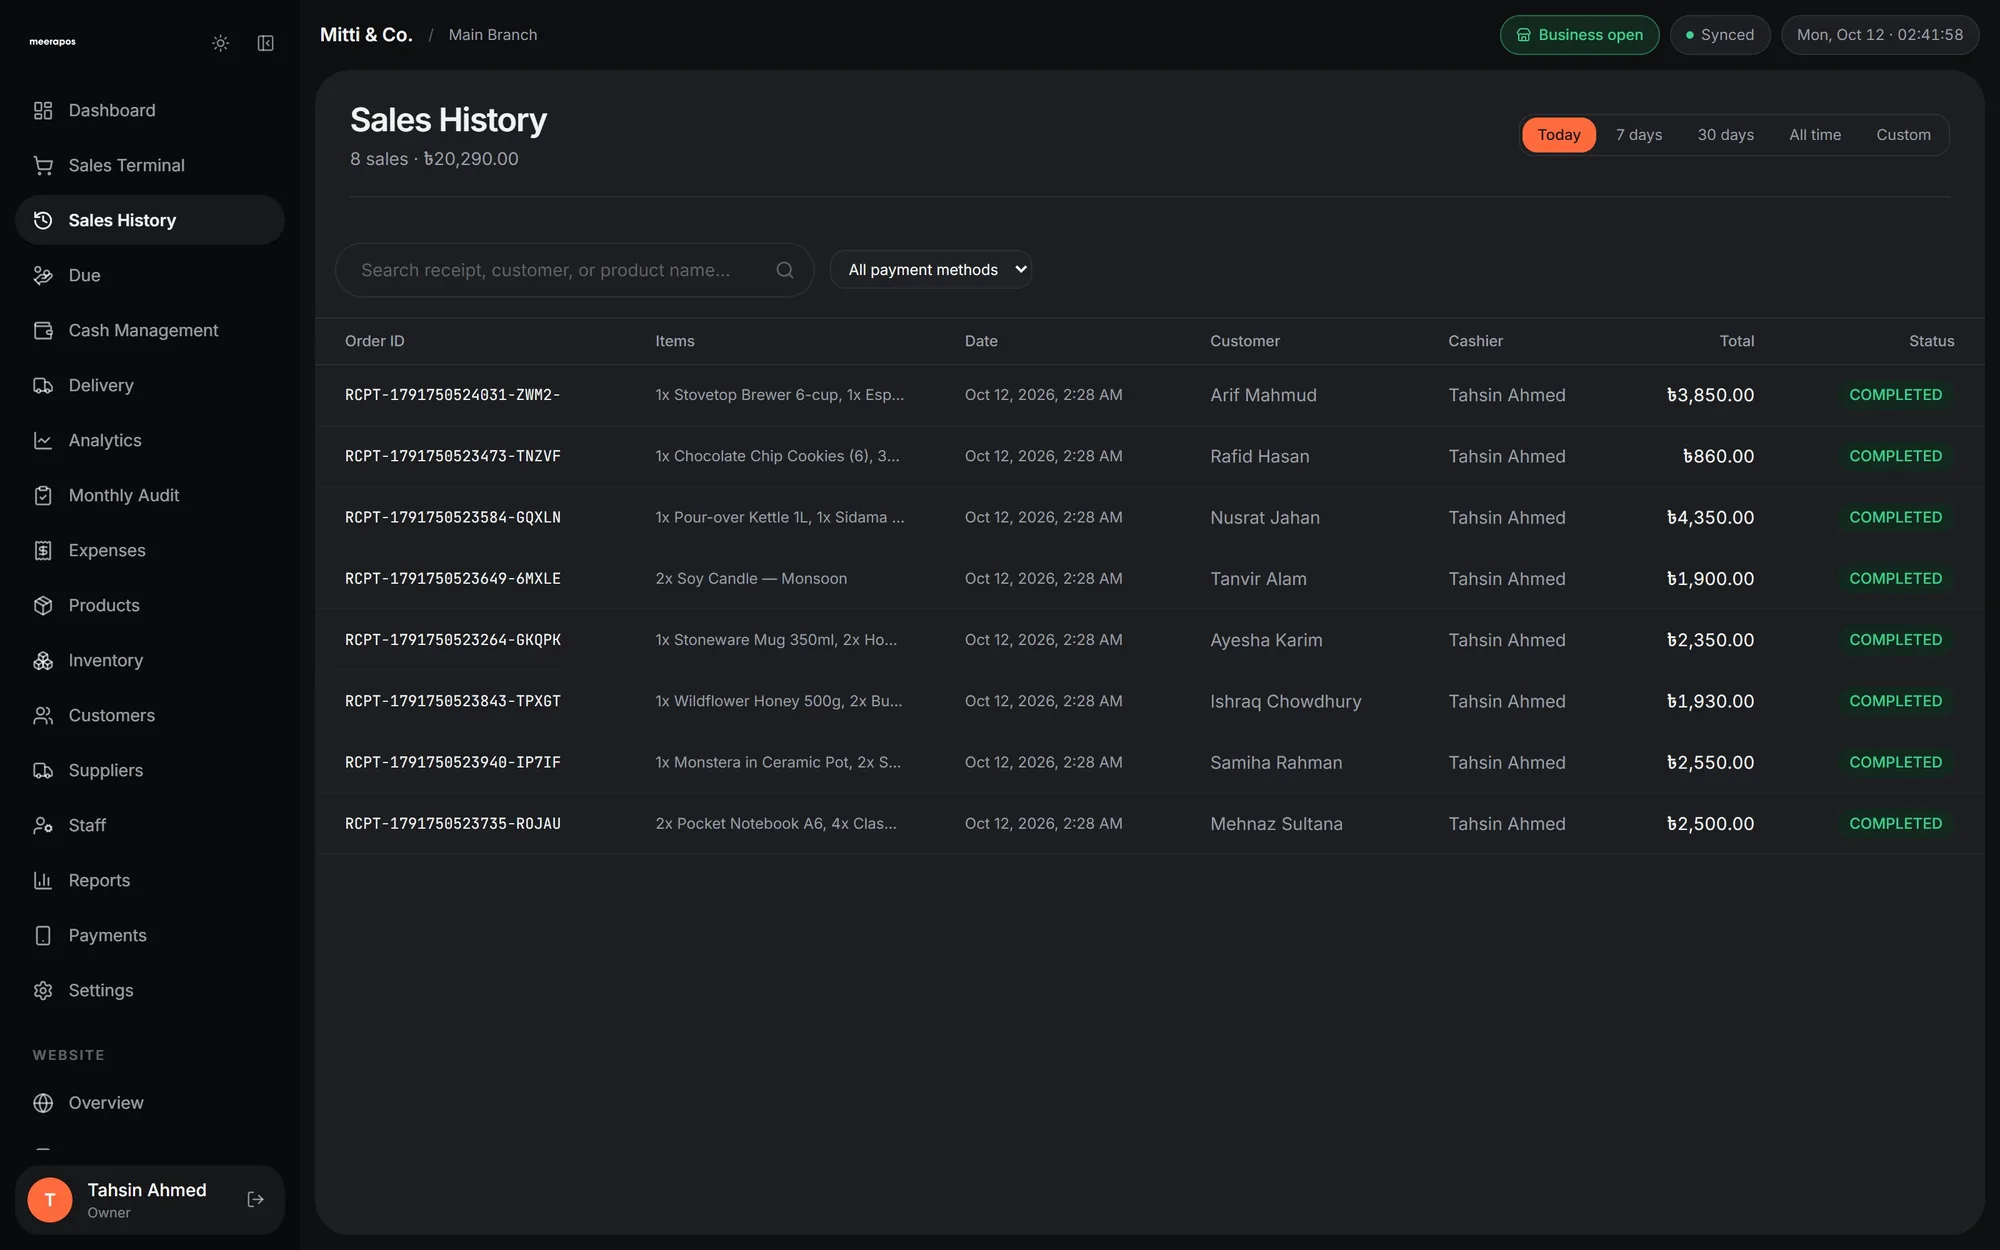The width and height of the screenshot is (2000, 1250).
Task: Open Monthly Audit clipboard icon
Action: [43, 495]
